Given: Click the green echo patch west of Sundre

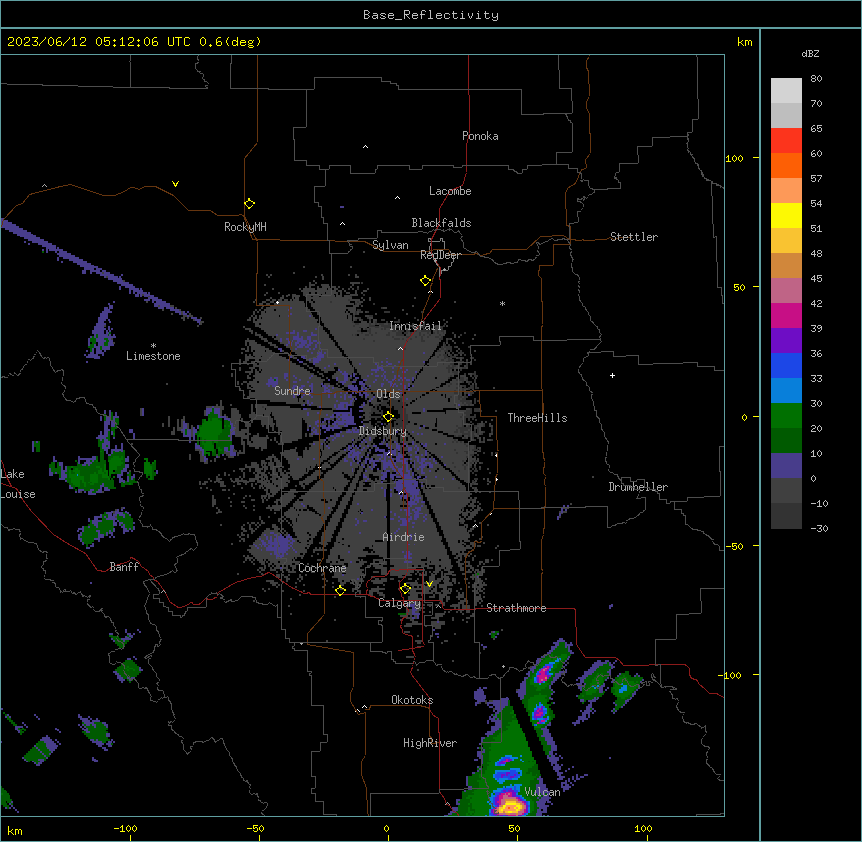Looking at the screenshot, I should pyautogui.click(x=214, y=434).
